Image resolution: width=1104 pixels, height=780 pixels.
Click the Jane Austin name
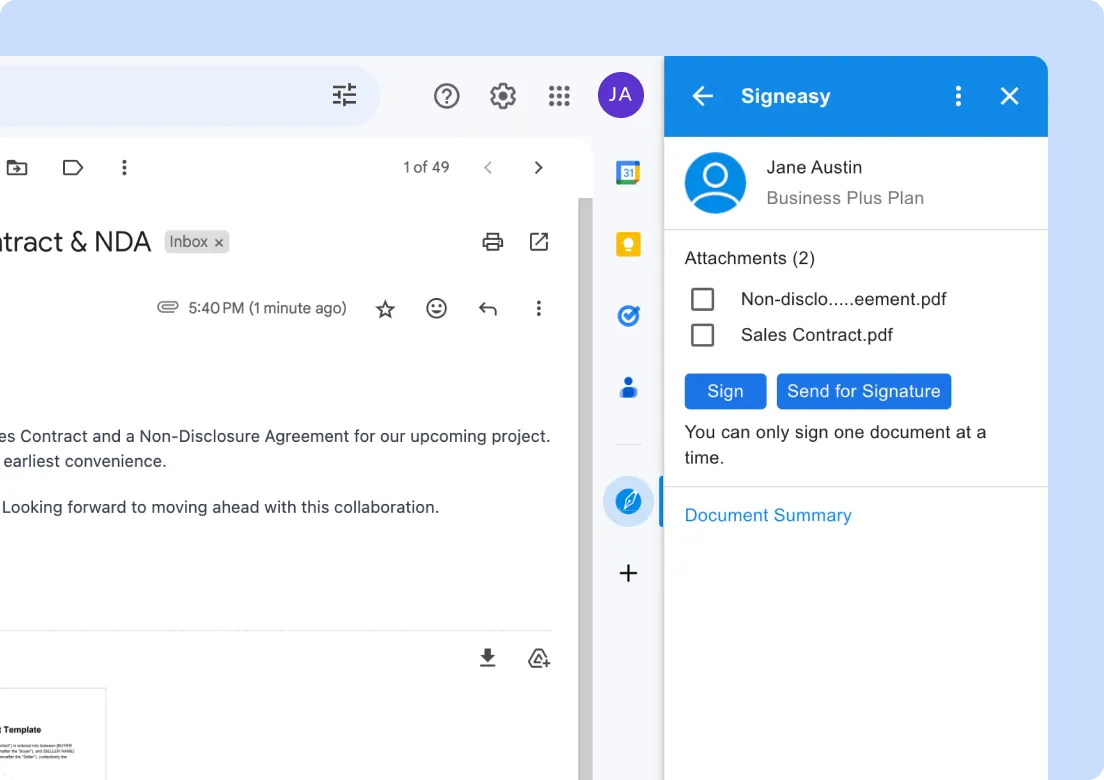[815, 168]
